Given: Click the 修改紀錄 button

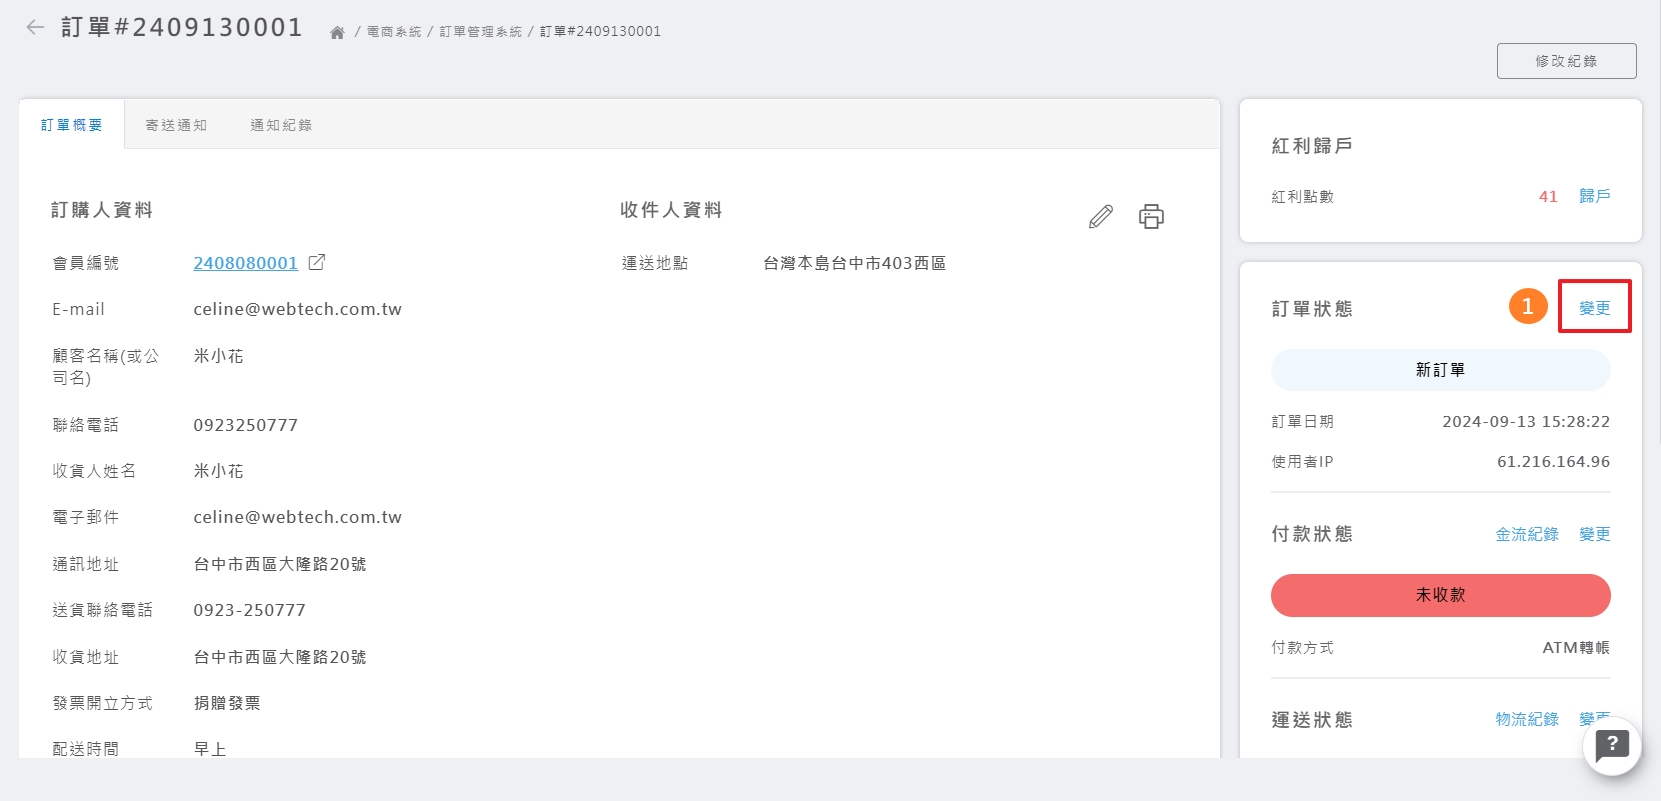Looking at the screenshot, I should (1566, 61).
